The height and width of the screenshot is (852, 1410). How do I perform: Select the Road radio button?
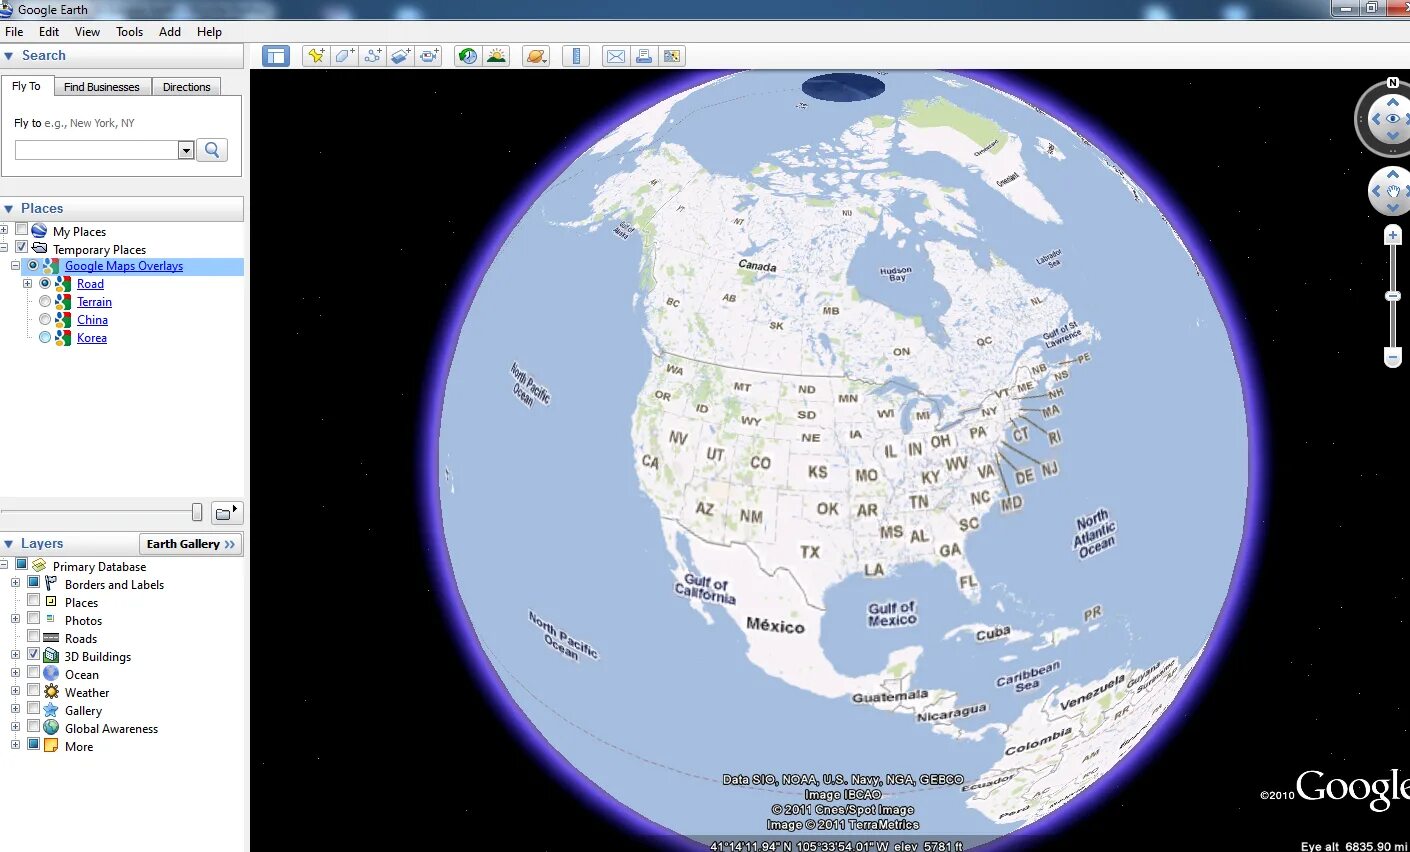point(45,284)
